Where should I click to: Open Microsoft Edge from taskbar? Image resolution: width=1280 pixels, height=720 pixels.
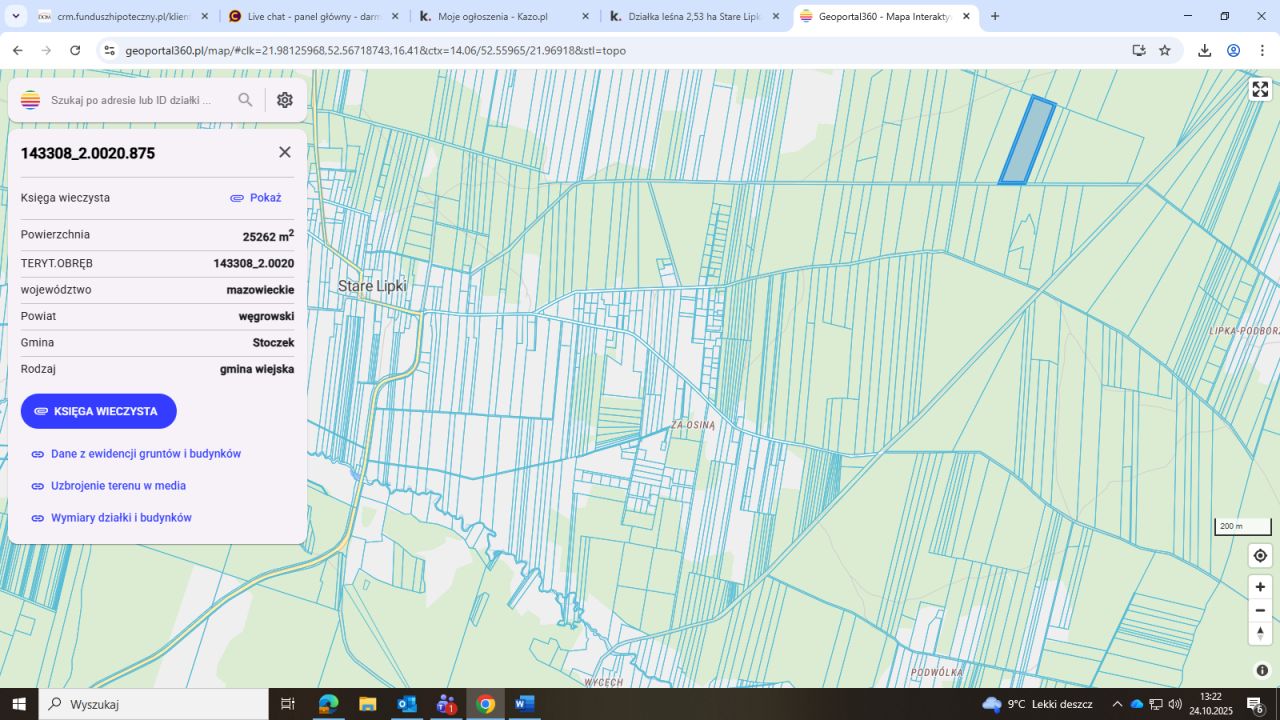pyautogui.click(x=328, y=704)
